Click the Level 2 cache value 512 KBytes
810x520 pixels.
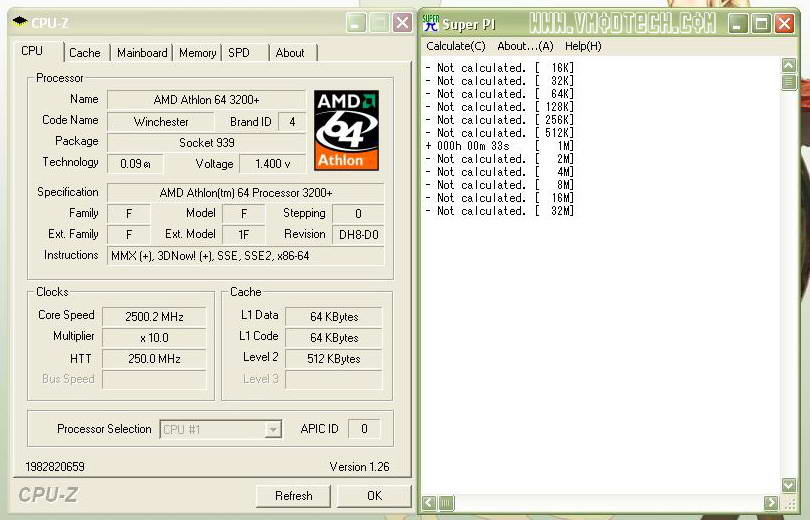(x=334, y=359)
